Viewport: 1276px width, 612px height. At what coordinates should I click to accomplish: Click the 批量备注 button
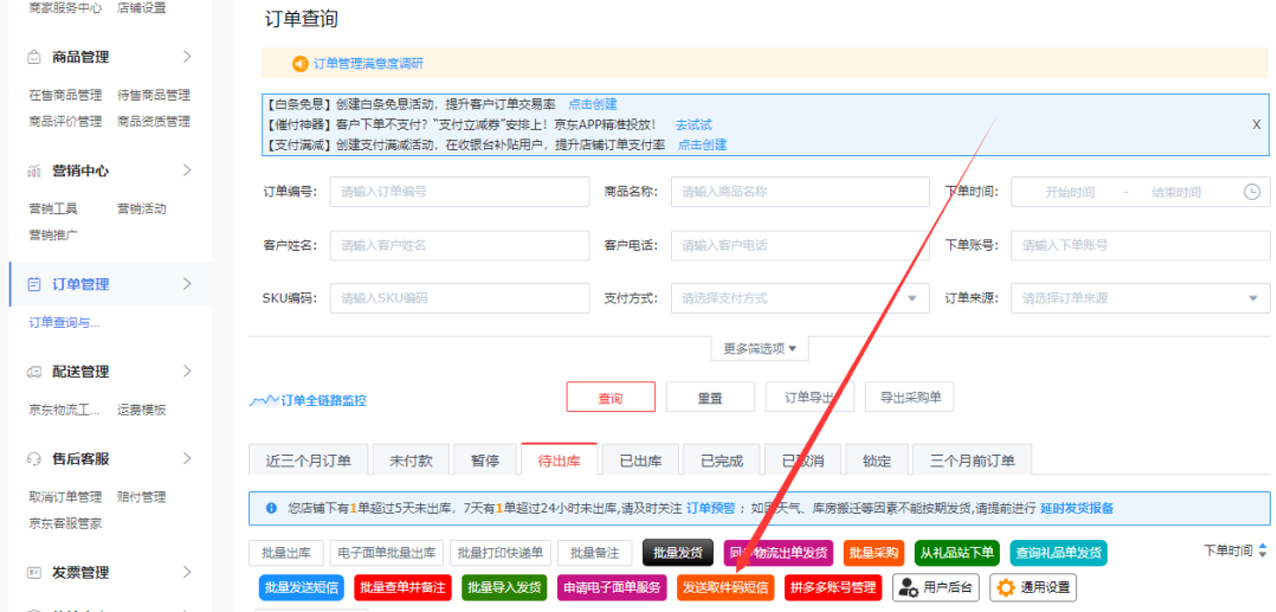pos(595,552)
